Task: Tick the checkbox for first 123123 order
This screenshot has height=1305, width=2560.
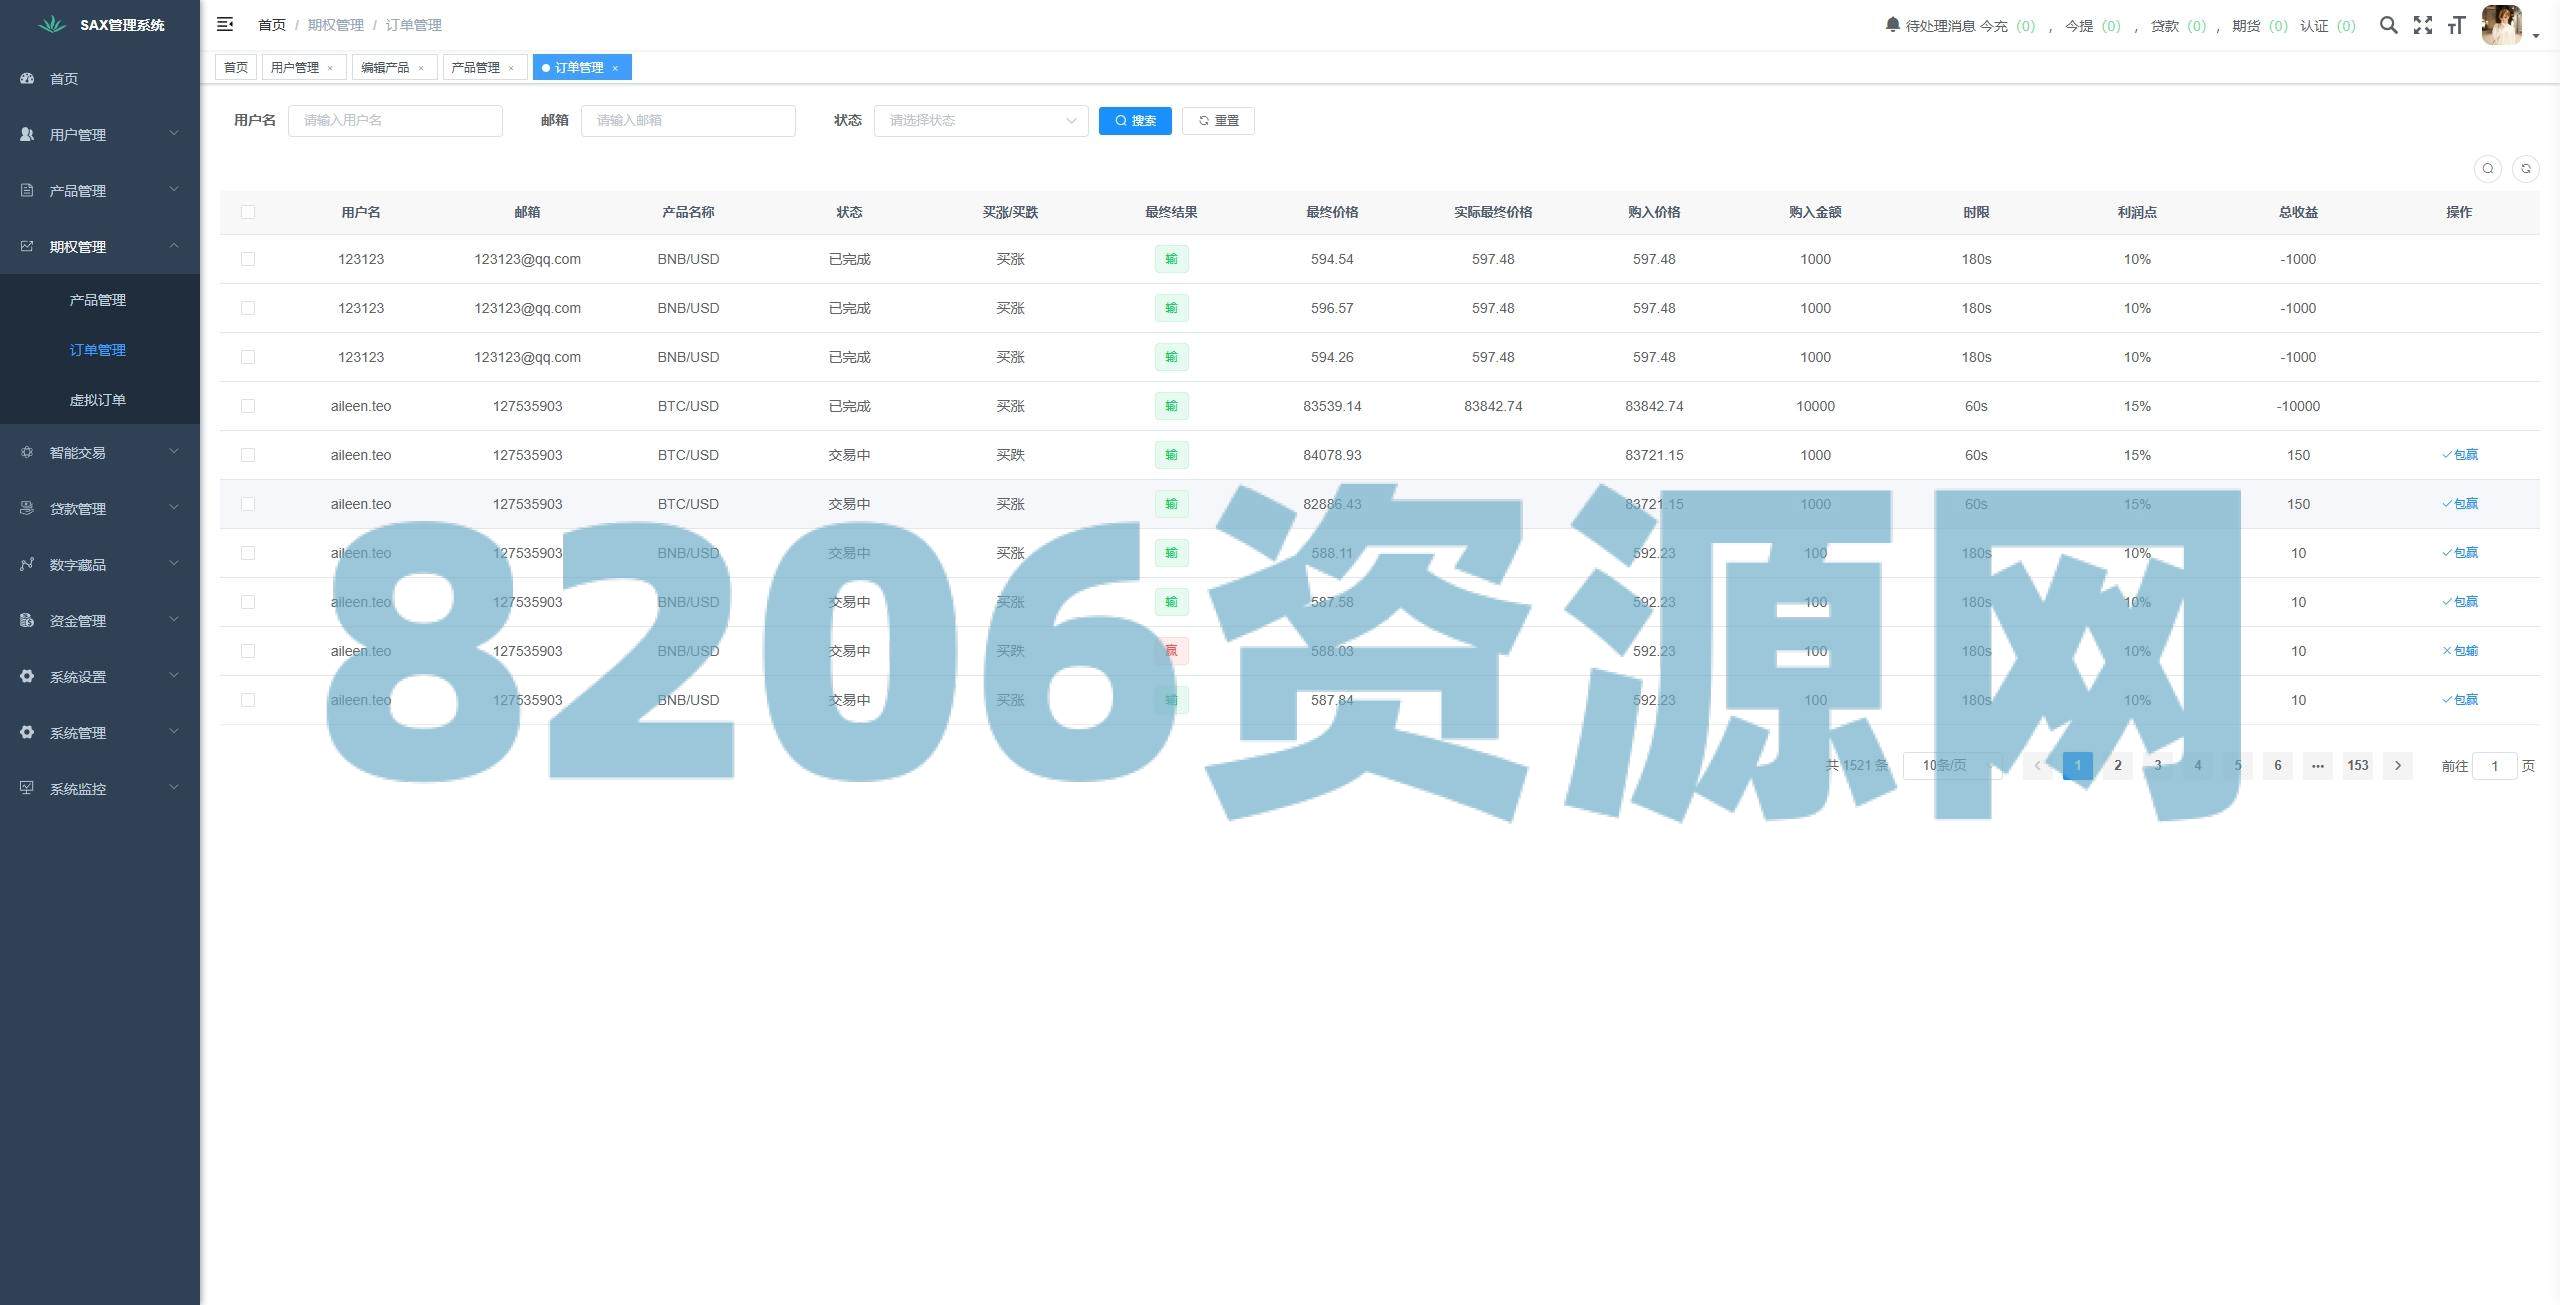Action: [248, 259]
